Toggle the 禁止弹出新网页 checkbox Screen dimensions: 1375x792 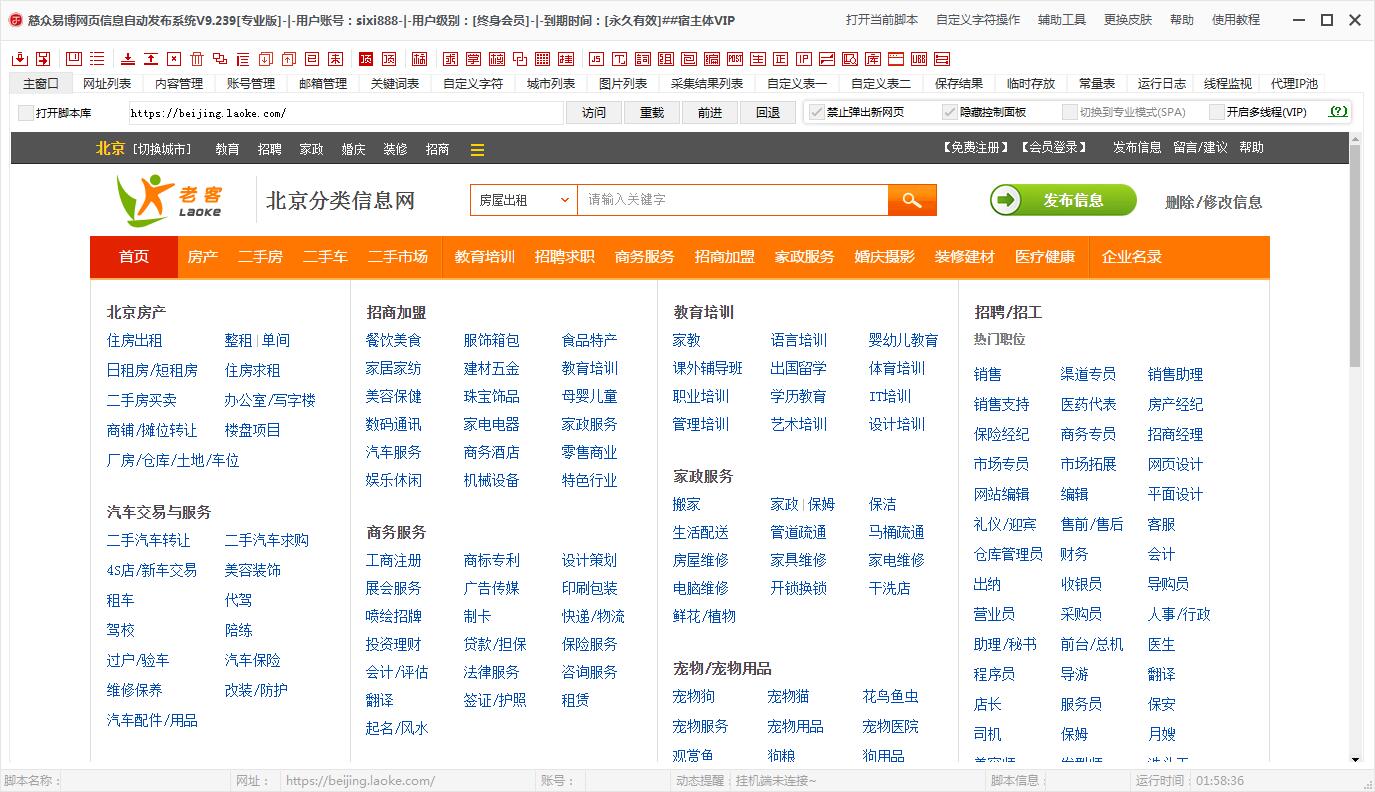click(x=816, y=112)
